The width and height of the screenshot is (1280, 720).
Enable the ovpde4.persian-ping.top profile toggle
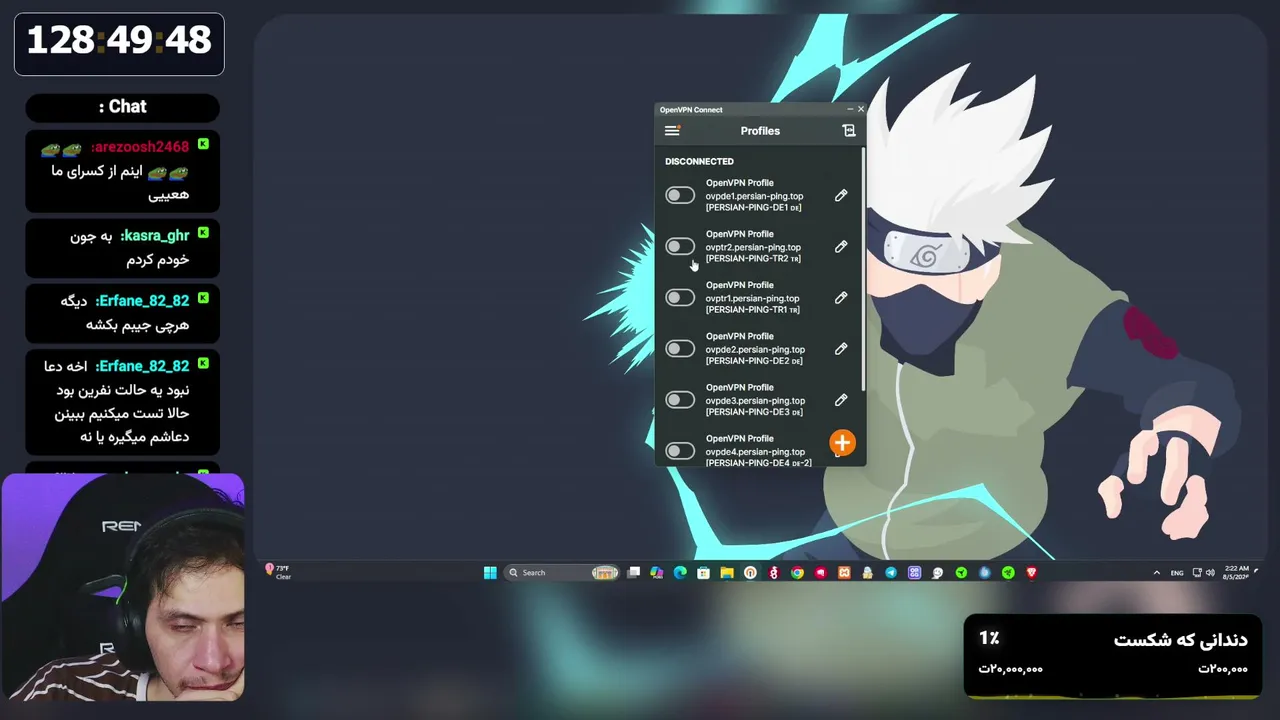(680, 451)
